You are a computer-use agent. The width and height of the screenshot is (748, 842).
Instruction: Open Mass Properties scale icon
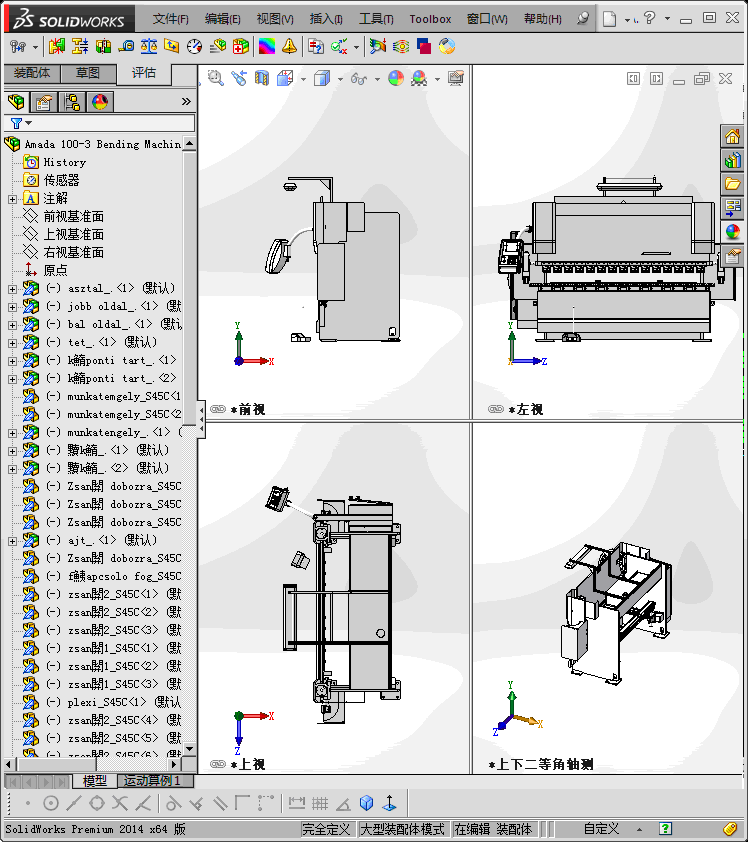tap(149, 47)
